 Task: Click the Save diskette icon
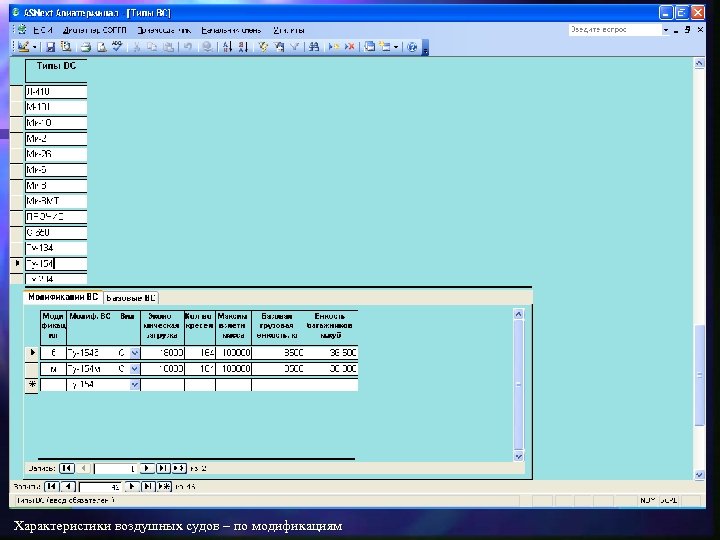point(51,47)
